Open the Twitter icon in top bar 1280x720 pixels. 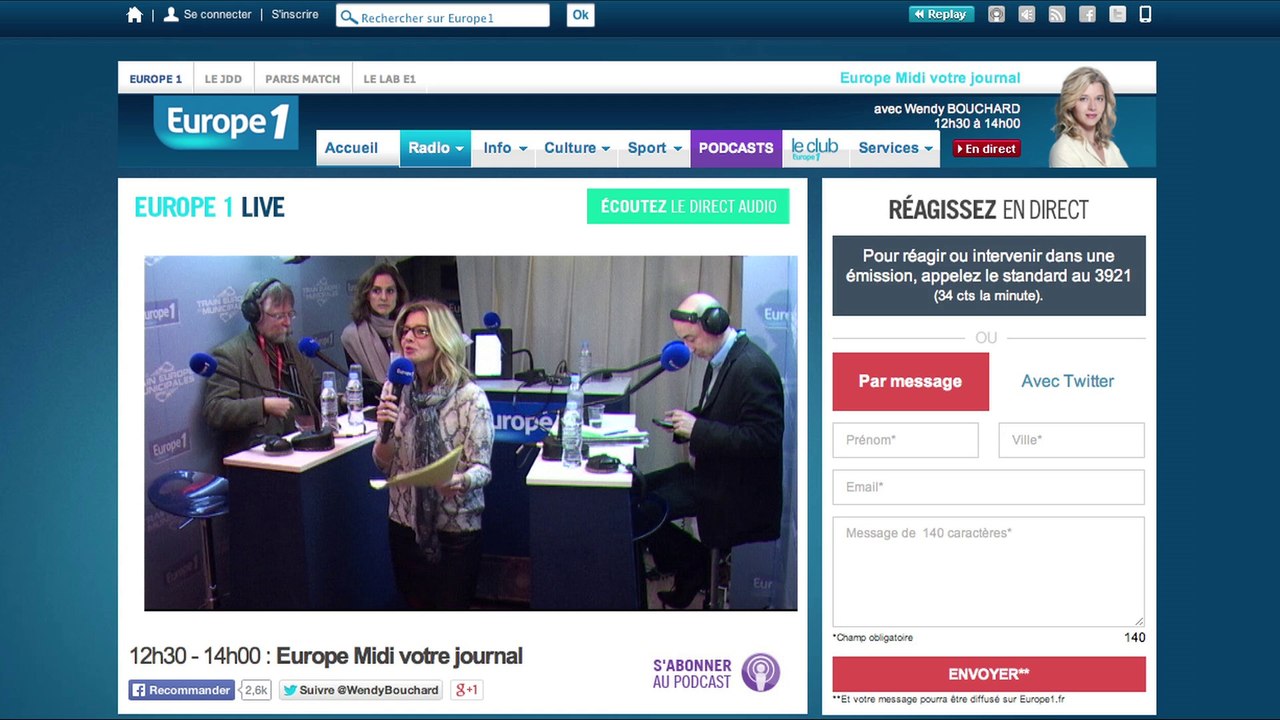click(x=1117, y=14)
